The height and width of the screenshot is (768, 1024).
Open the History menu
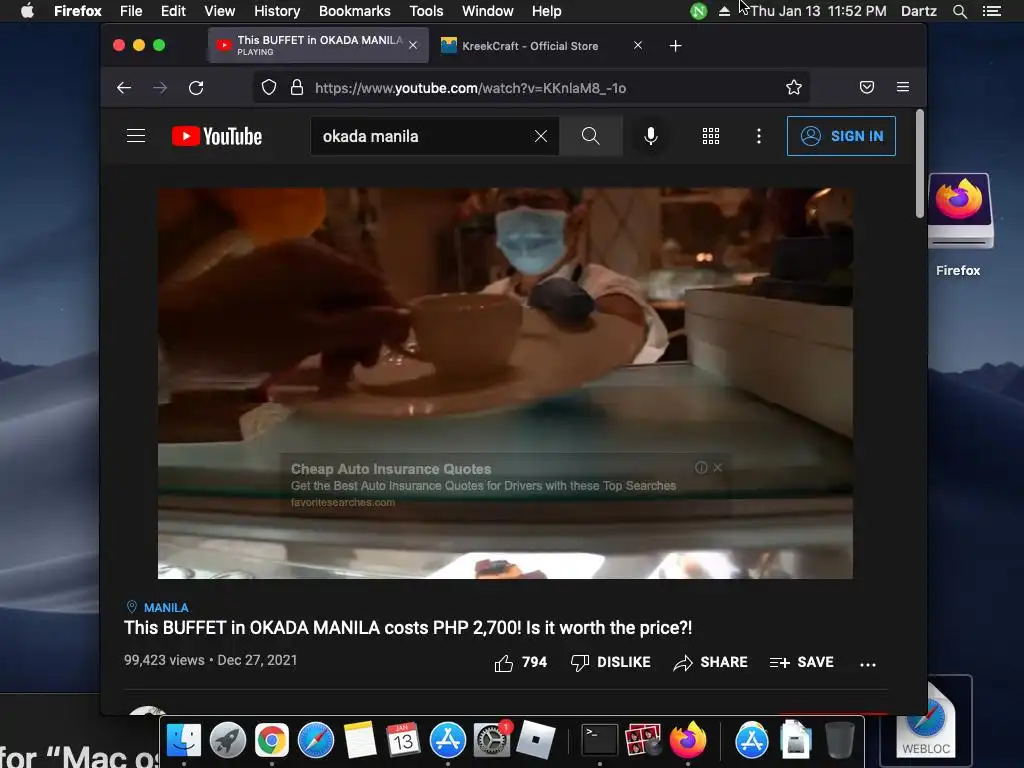[x=277, y=11]
